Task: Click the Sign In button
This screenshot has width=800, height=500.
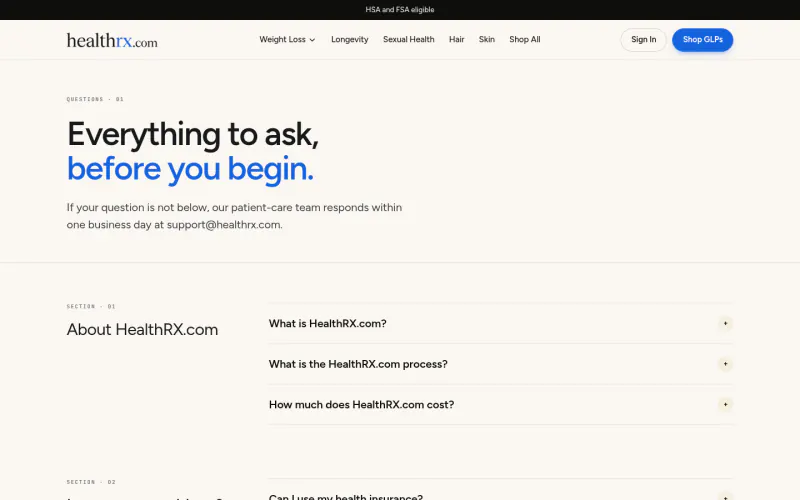Action: 643,40
